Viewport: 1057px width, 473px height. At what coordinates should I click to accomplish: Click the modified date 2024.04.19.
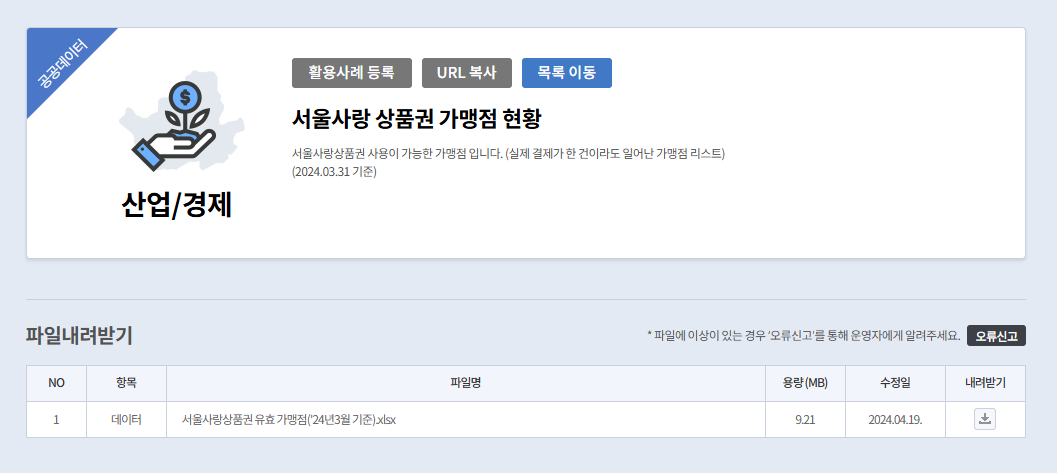click(x=895, y=420)
